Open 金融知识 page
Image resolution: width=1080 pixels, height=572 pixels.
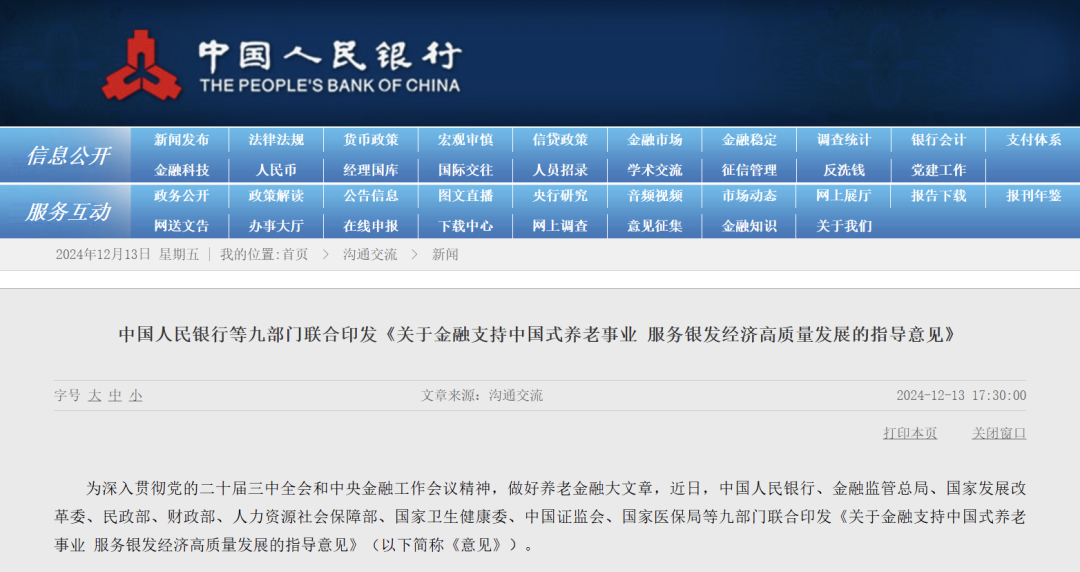point(749,226)
